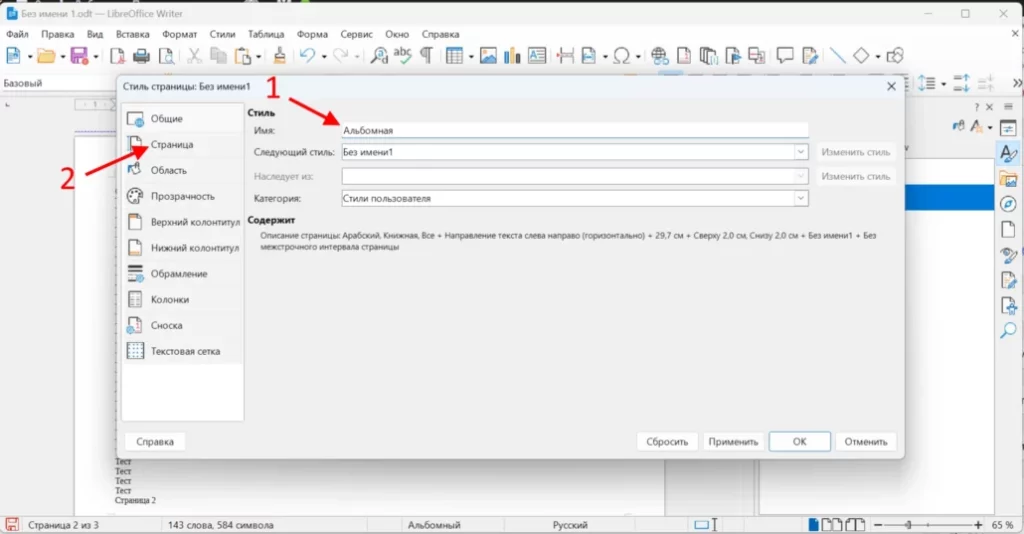This screenshot has height=534, width=1024.
Task: Open the Paste options dropdown arrow
Action: click(259, 57)
